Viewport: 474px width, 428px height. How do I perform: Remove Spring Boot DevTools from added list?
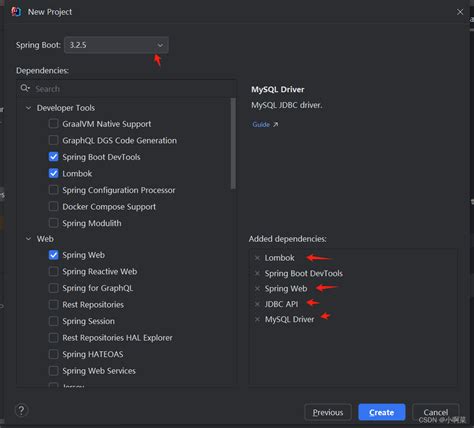click(257, 273)
